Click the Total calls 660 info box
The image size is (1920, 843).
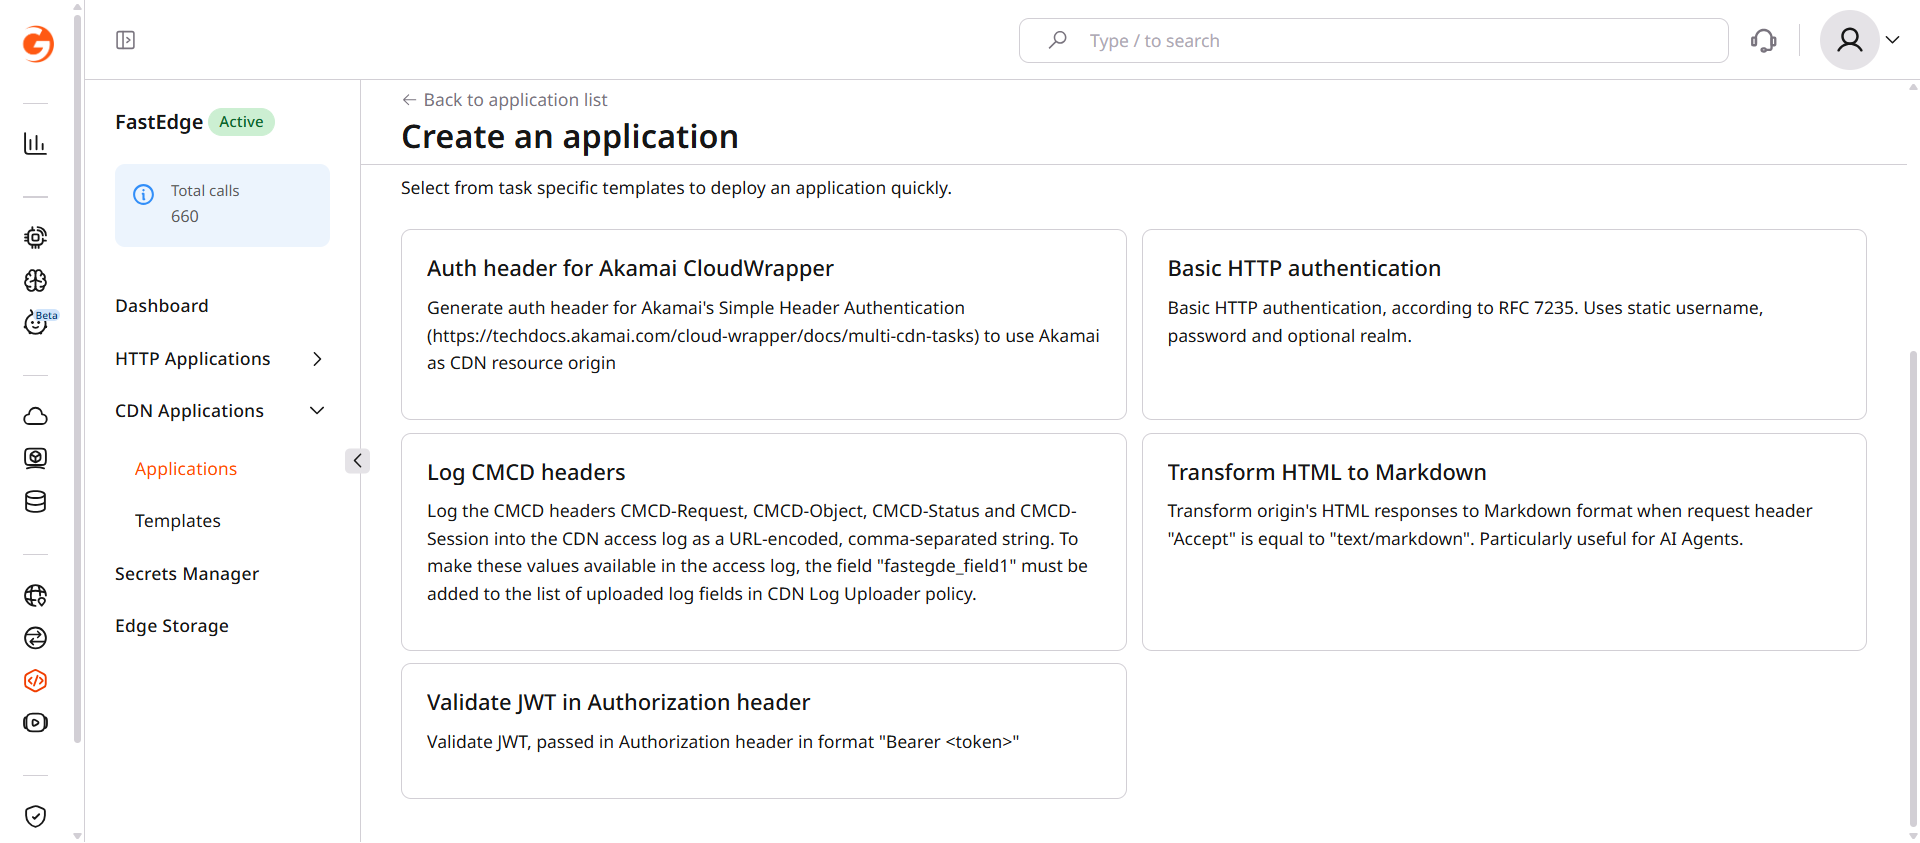[x=222, y=205]
